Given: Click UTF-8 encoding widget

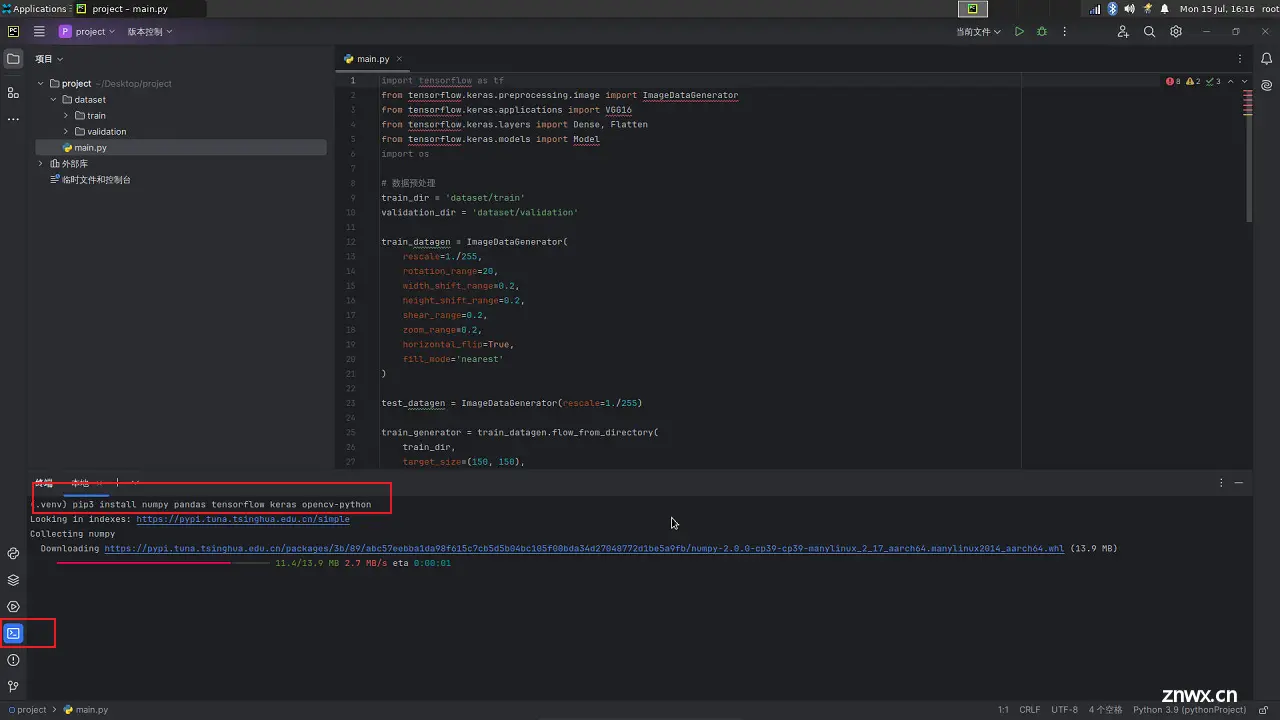Looking at the screenshot, I should pyautogui.click(x=1064, y=710).
